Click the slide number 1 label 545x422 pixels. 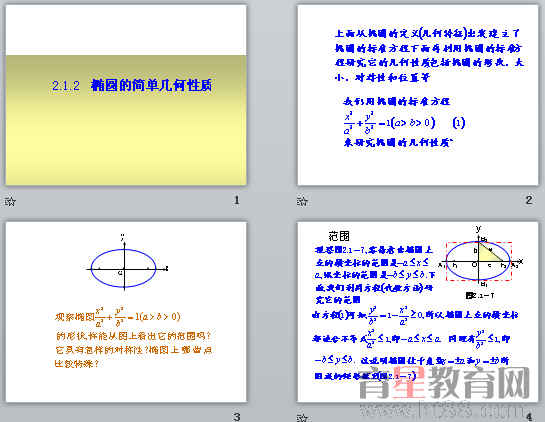click(237, 200)
